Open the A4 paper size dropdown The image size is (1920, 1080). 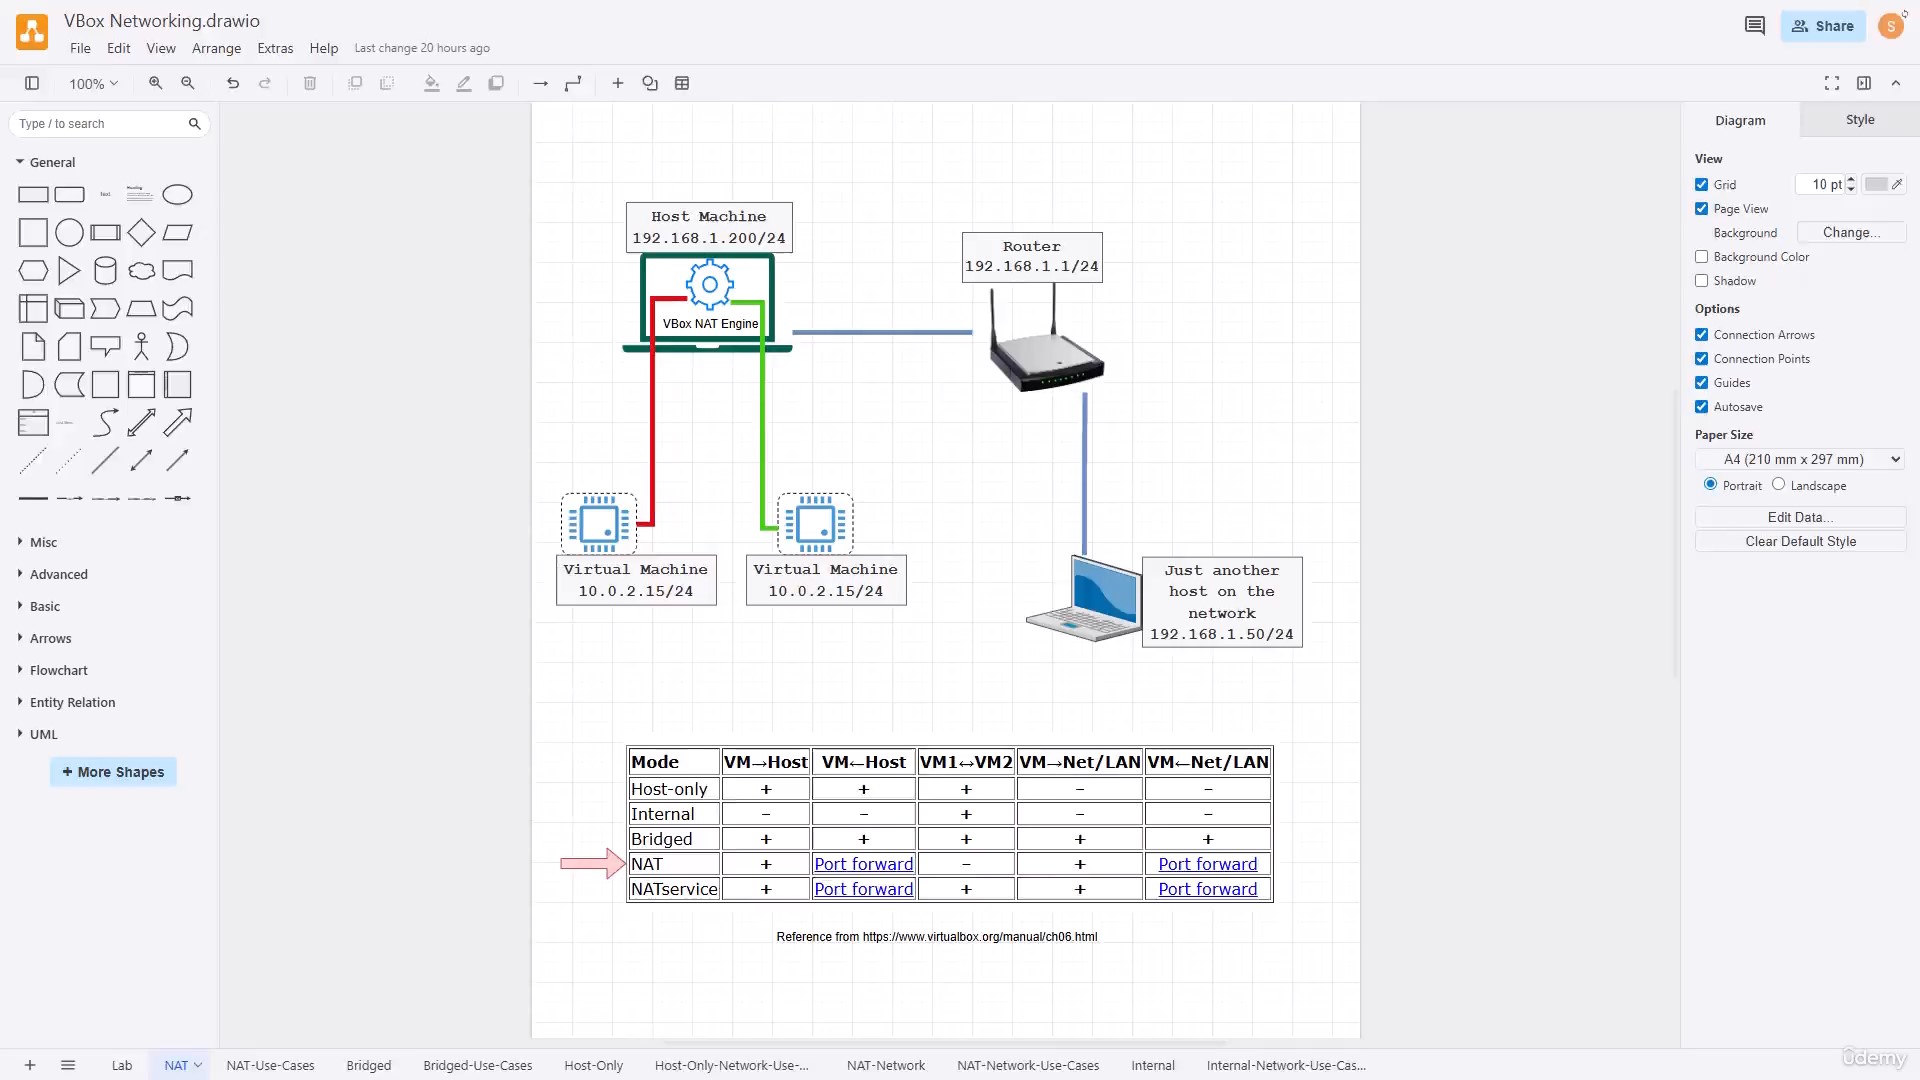click(1800, 460)
